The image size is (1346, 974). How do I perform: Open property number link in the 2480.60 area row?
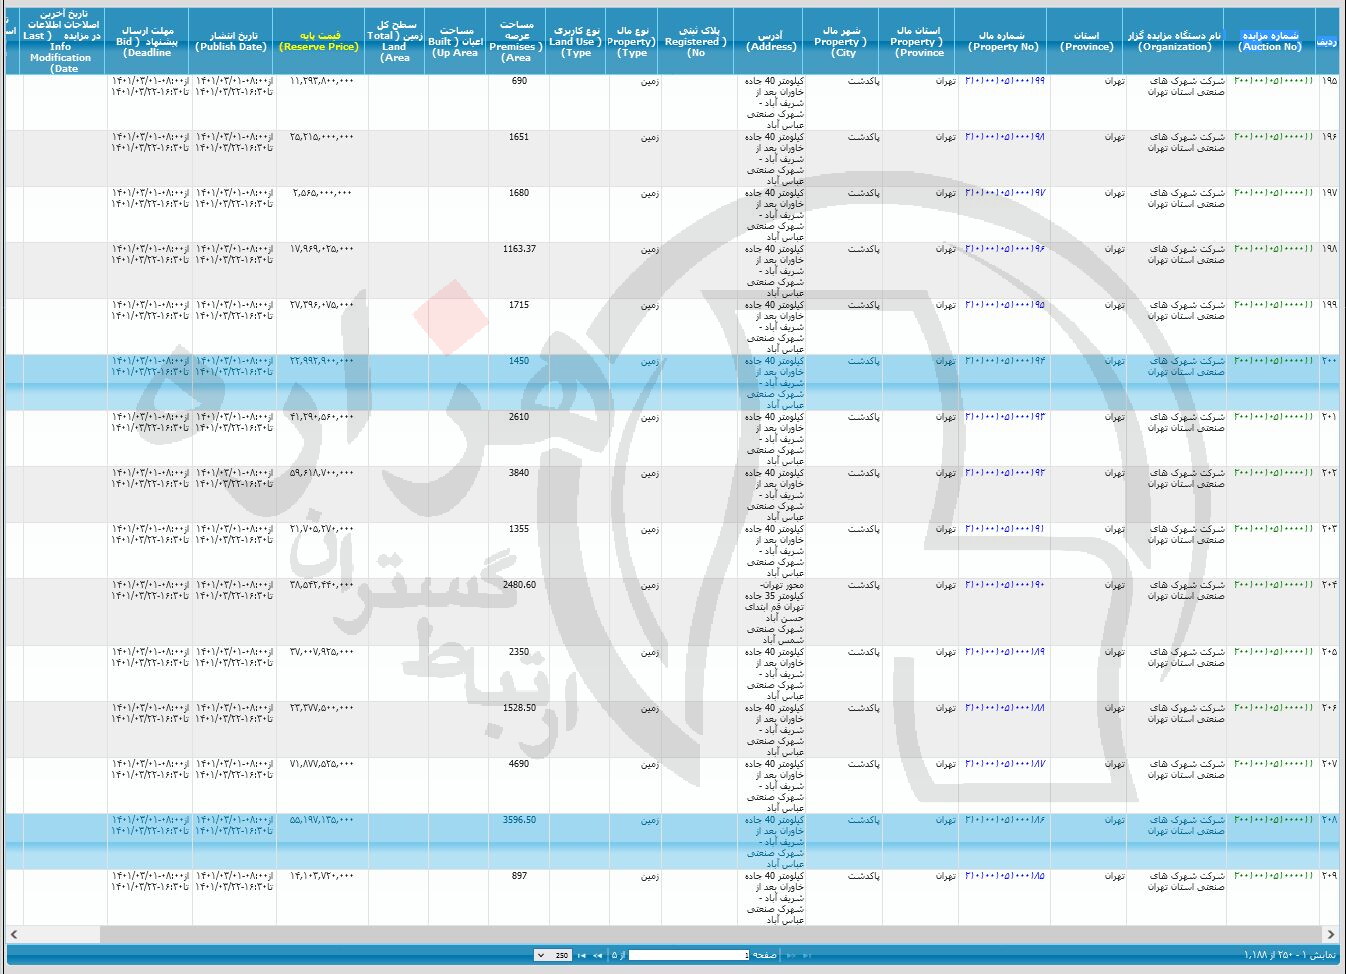[1005, 584]
